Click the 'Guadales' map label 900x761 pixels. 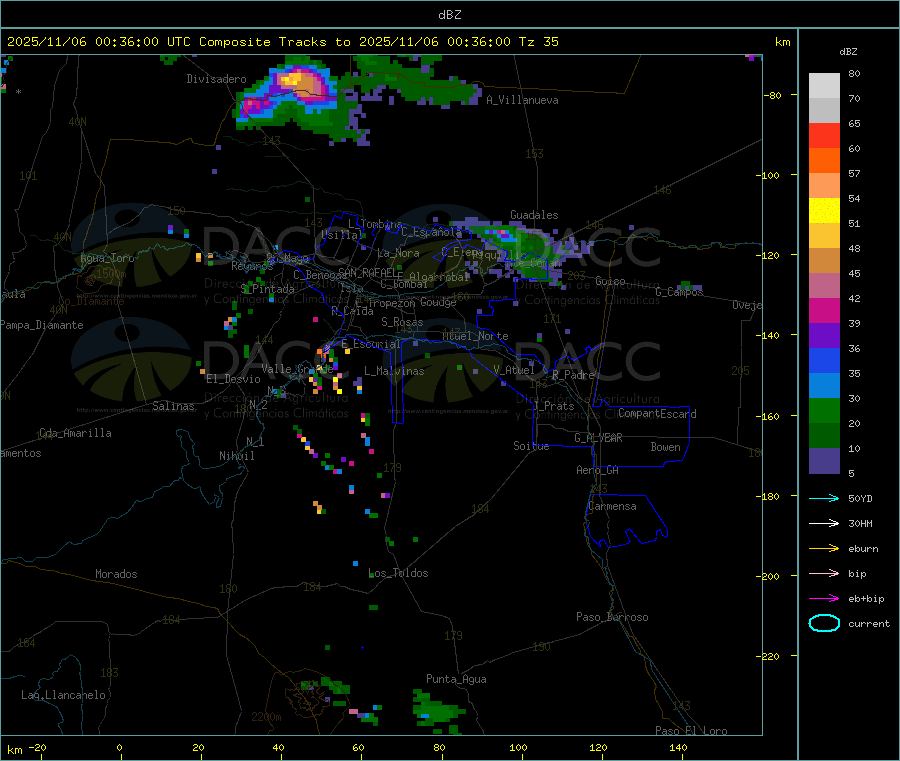(534, 215)
